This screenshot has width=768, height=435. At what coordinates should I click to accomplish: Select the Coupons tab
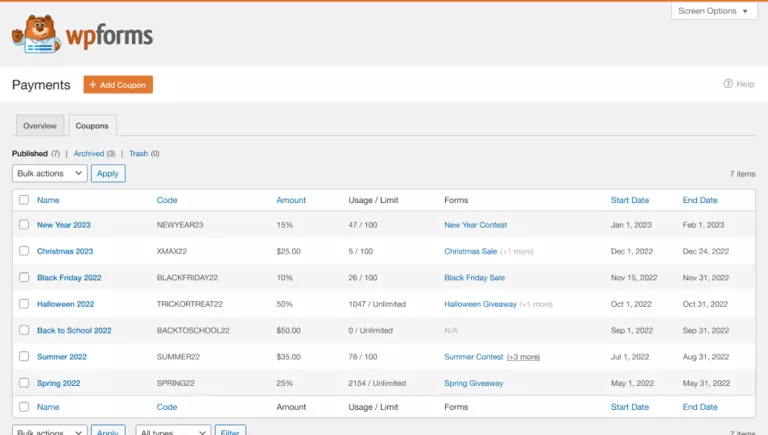[x=92, y=126]
